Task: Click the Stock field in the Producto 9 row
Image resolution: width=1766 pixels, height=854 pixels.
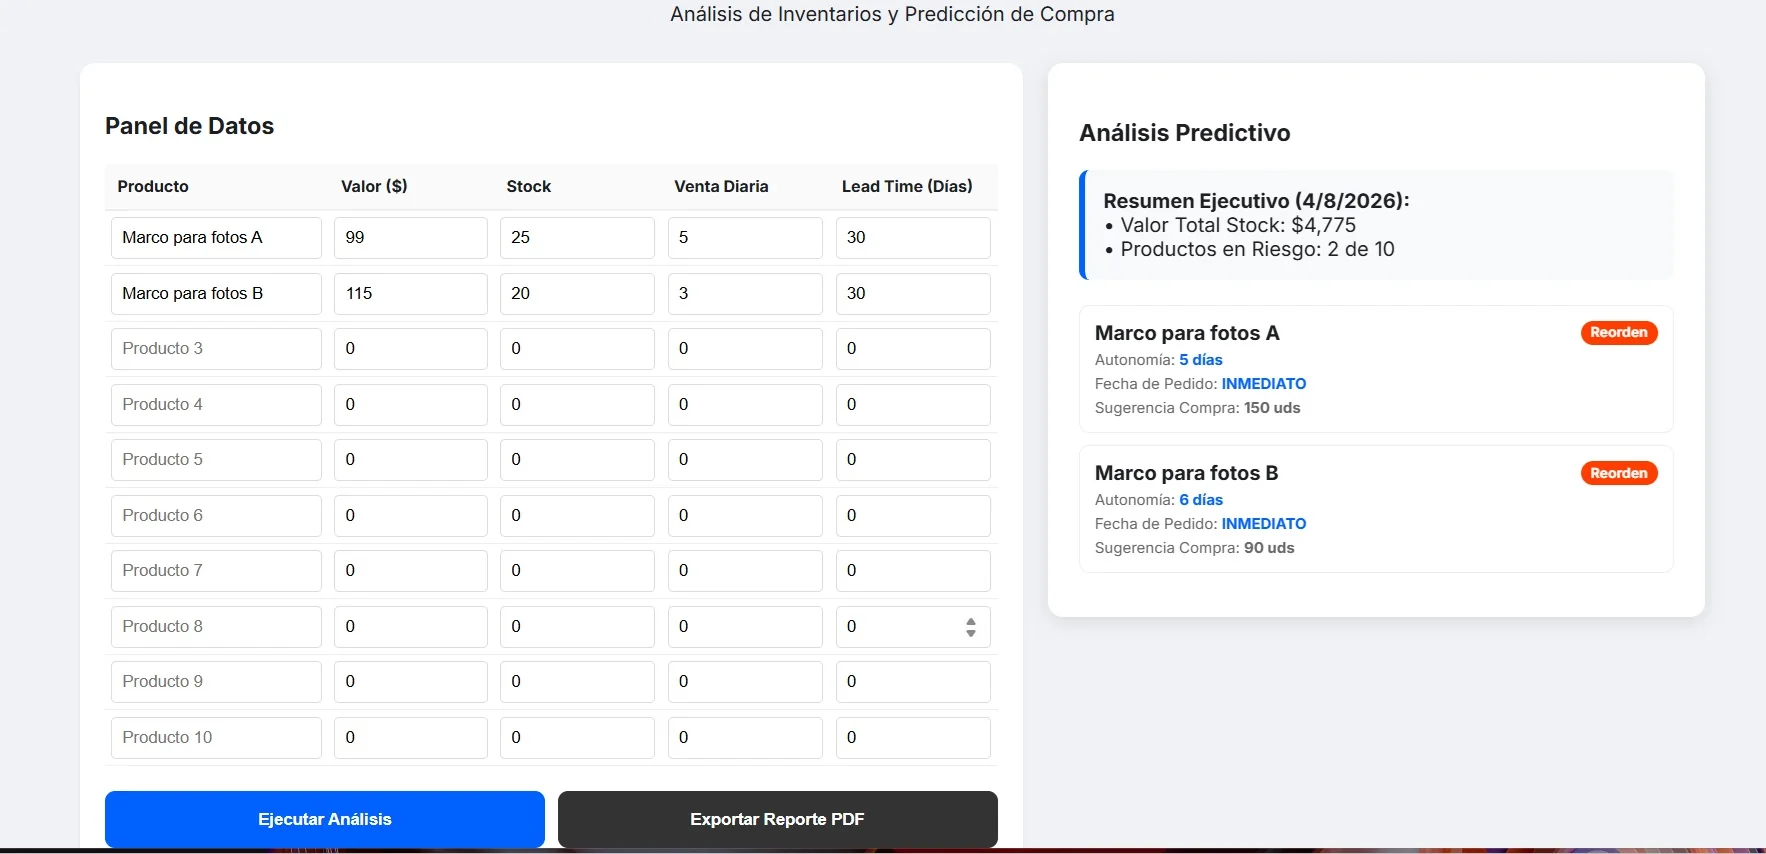Action: (x=577, y=682)
